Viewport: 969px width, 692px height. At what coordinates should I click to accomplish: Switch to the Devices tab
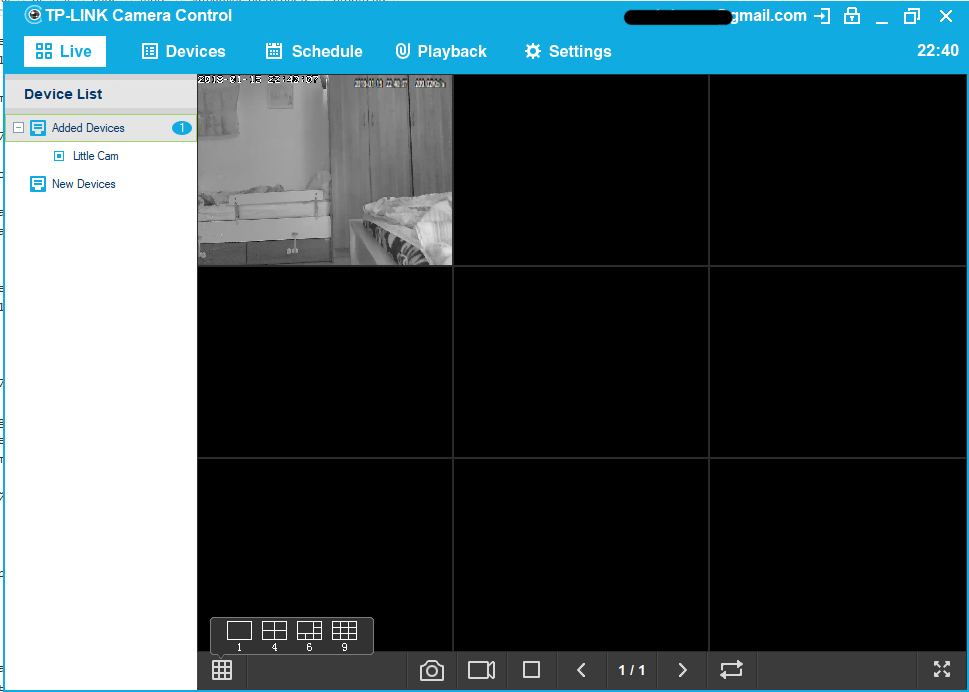(184, 52)
